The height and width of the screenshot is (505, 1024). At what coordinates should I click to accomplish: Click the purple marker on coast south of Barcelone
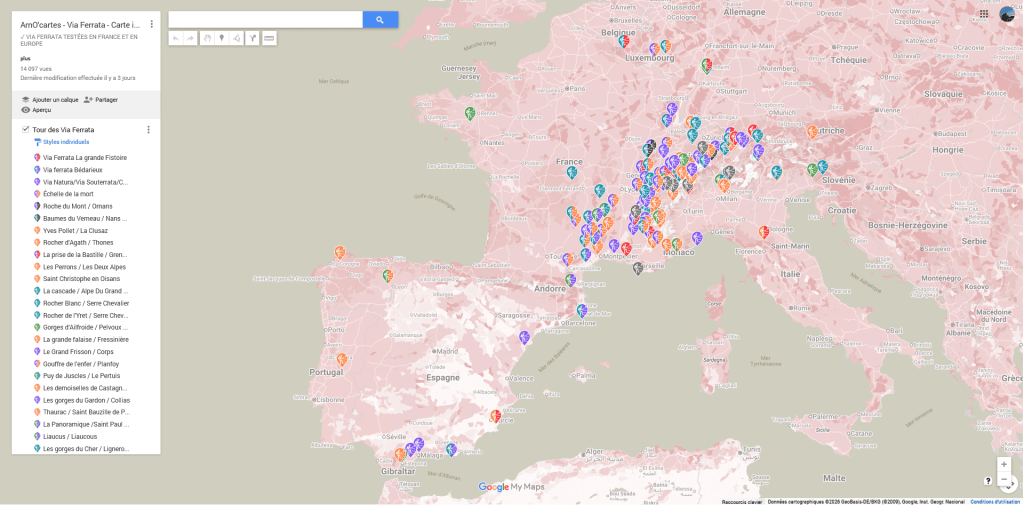[524, 337]
